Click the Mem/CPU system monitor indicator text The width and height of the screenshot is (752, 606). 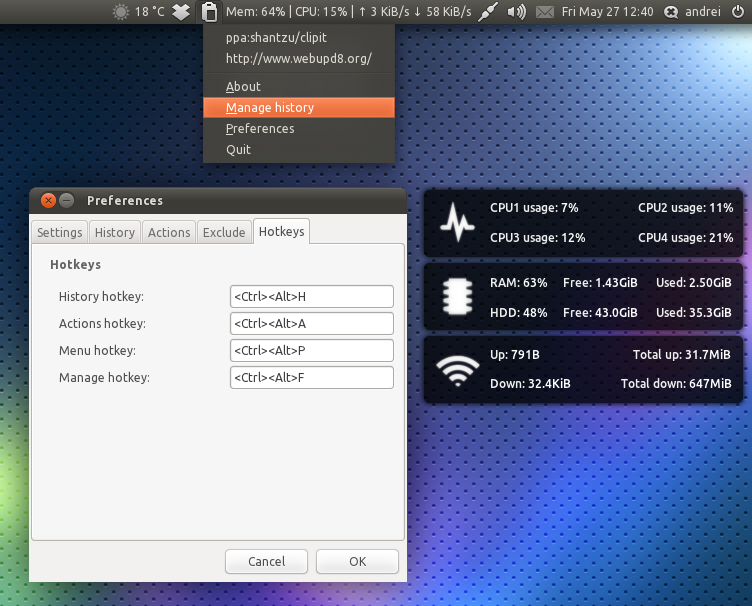pos(349,12)
